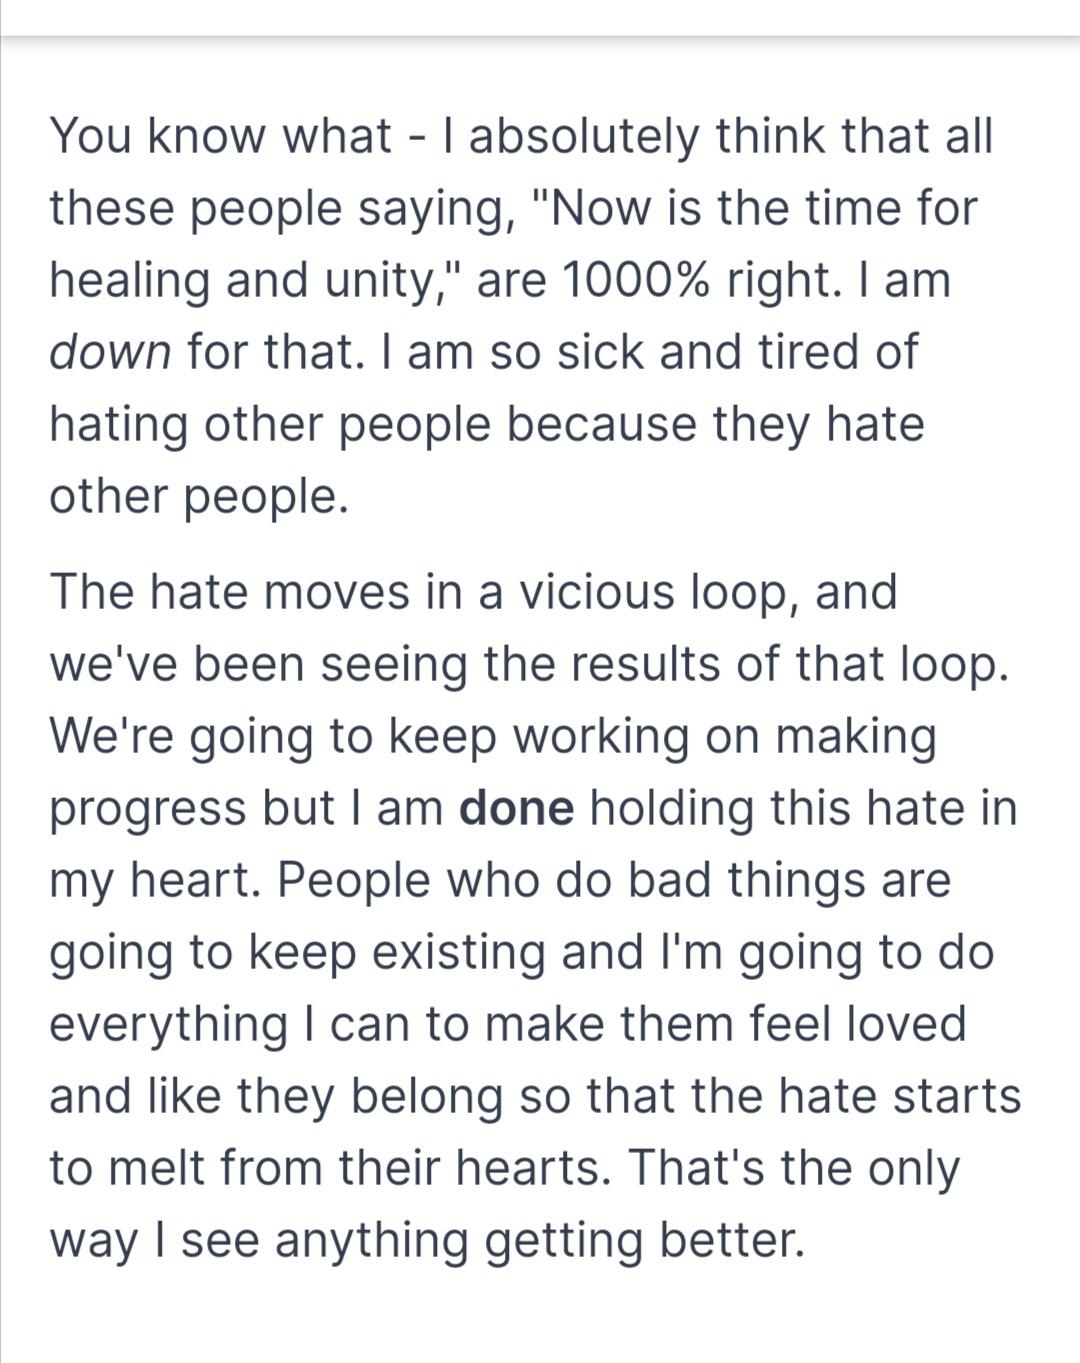Click the italicized word "down"

click(111, 352)
